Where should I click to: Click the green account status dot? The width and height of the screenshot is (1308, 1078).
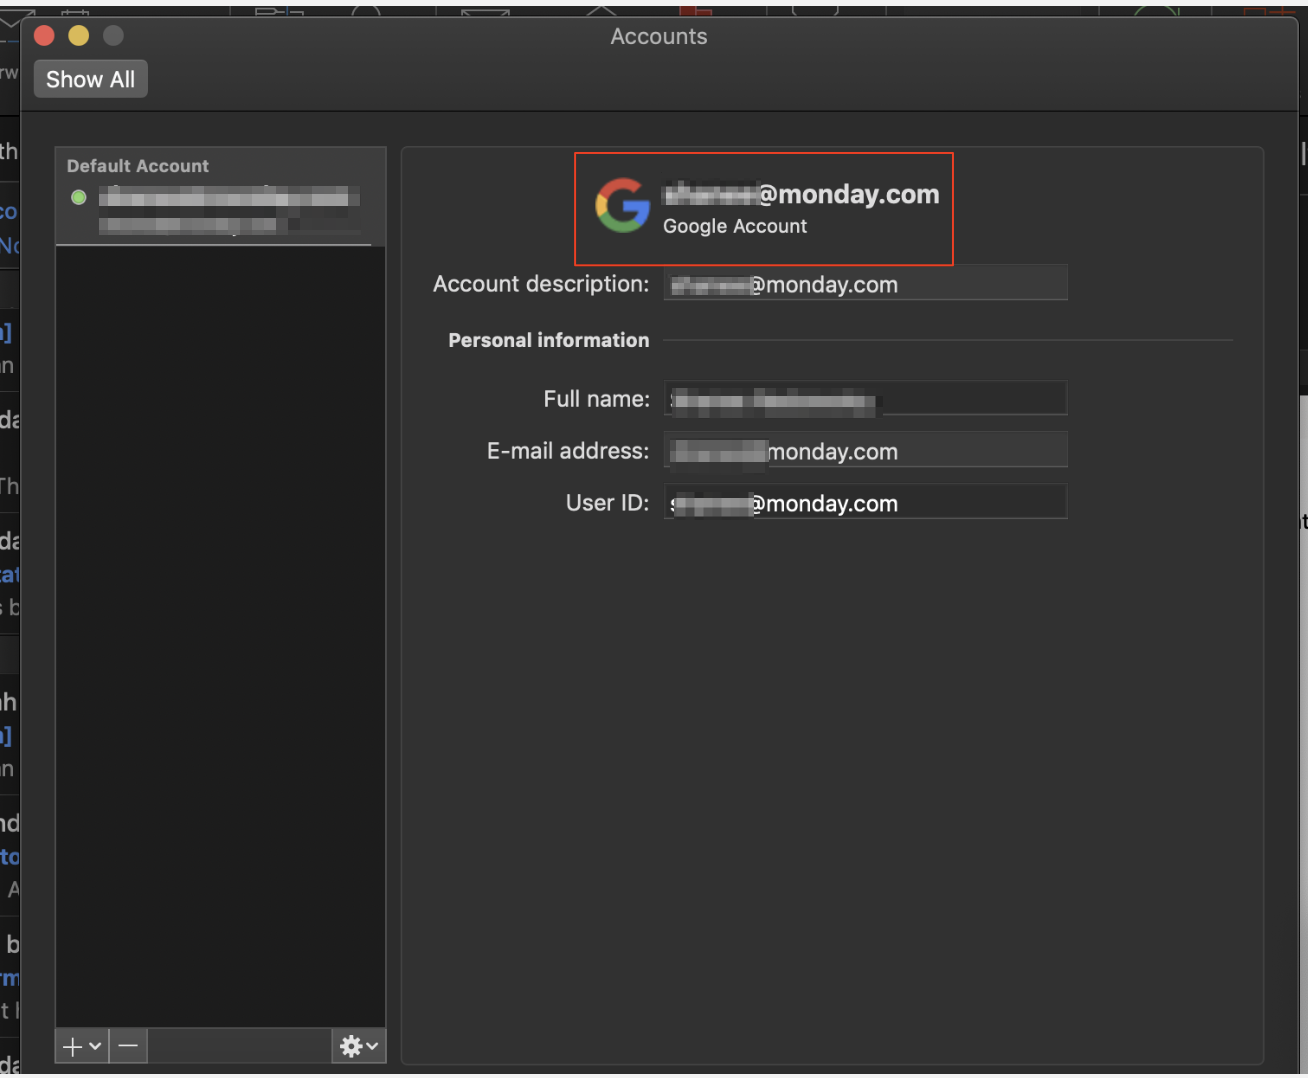tap(79, 197)
